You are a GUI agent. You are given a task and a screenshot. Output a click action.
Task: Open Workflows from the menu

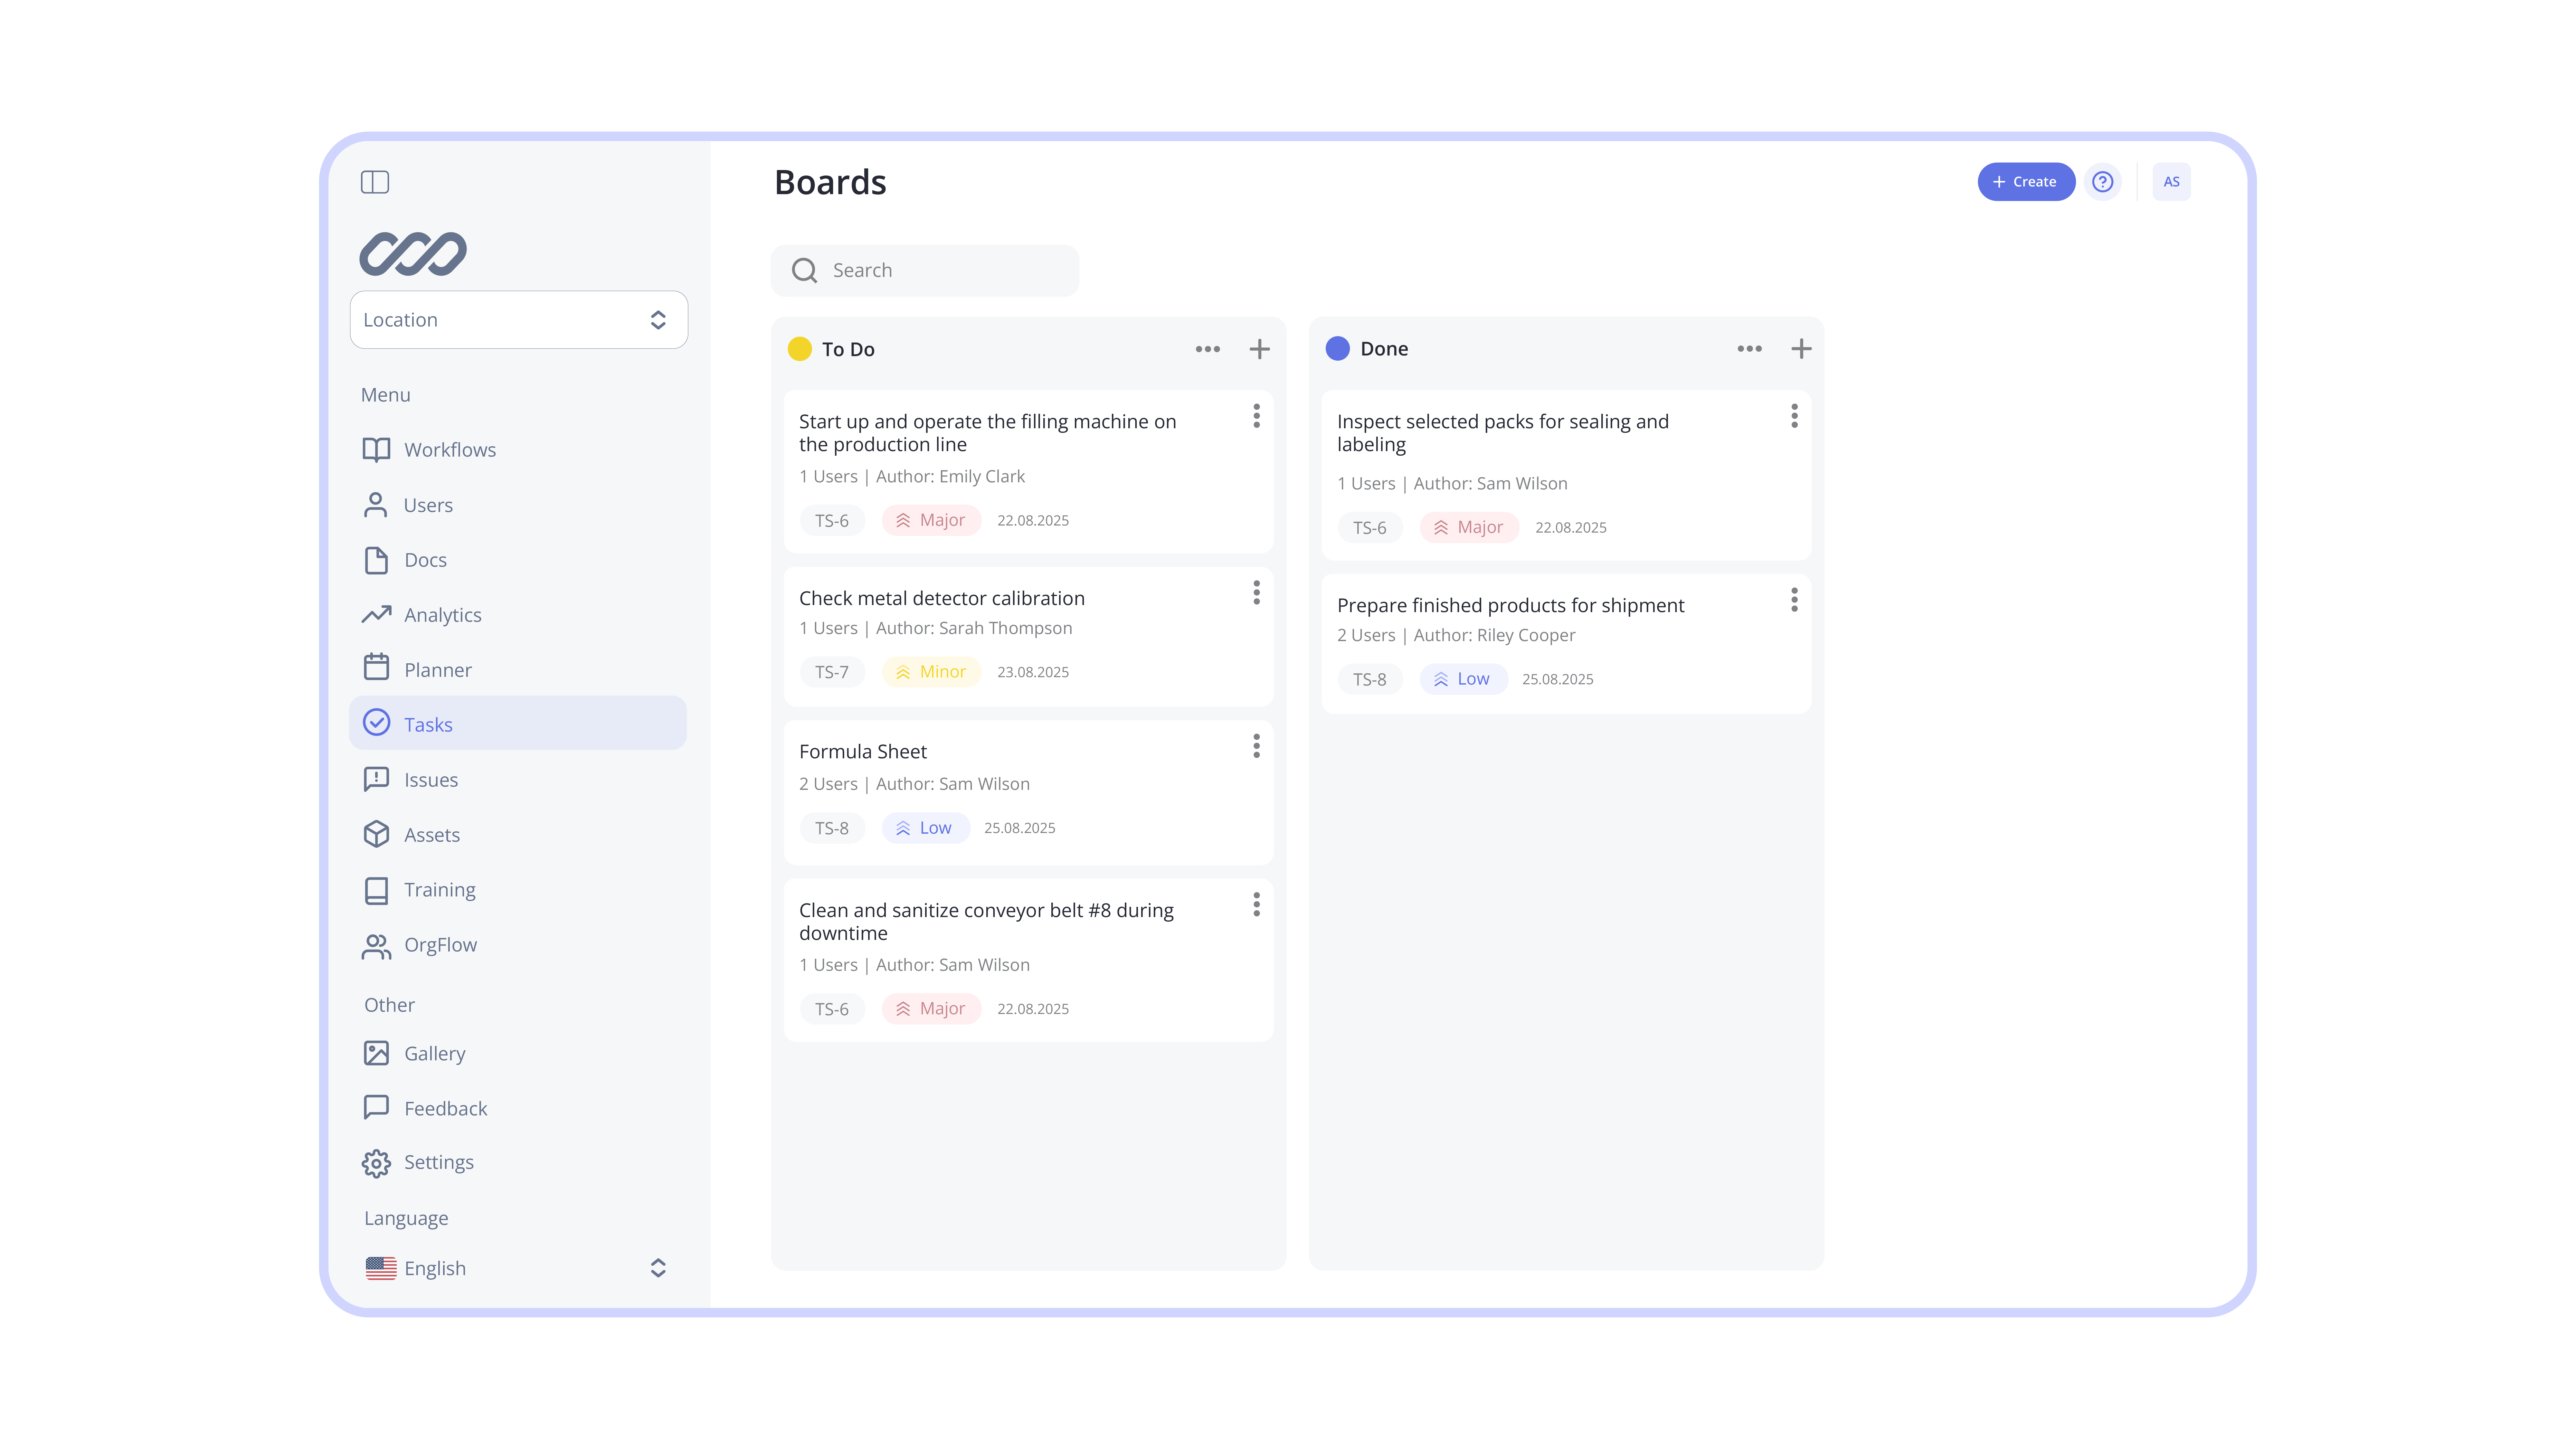pos(518,450)
